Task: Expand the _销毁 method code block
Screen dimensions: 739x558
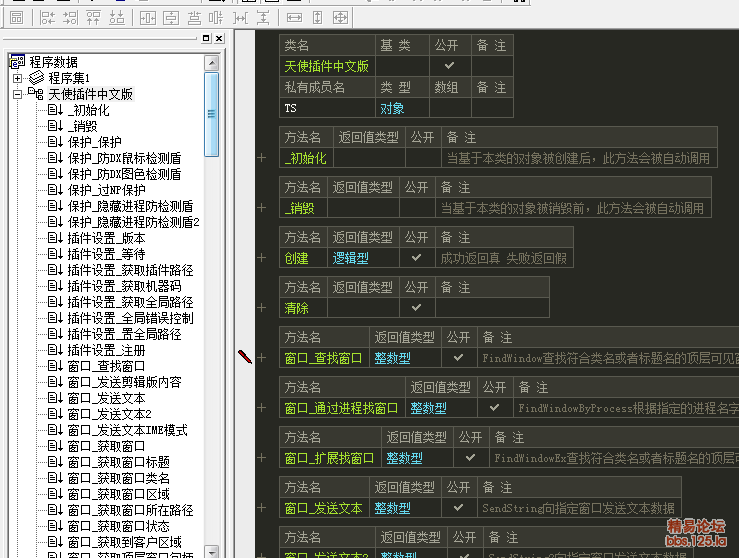Action: point(262,208)
